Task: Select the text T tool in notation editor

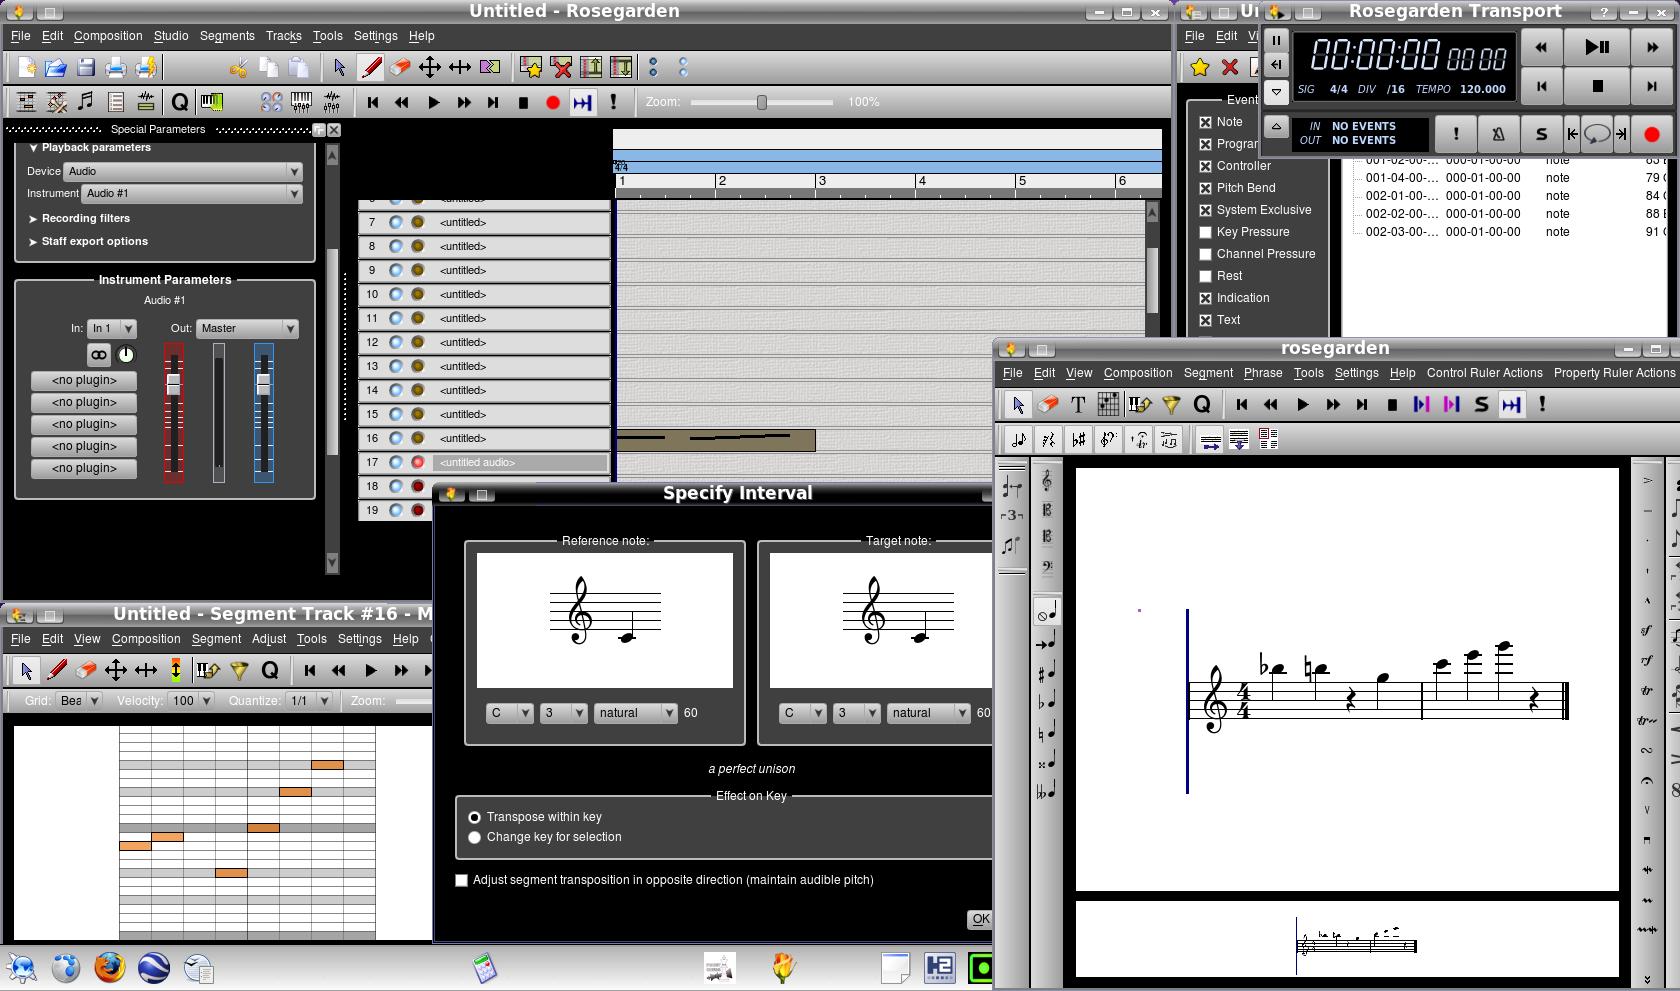Action: [1078, 405]
